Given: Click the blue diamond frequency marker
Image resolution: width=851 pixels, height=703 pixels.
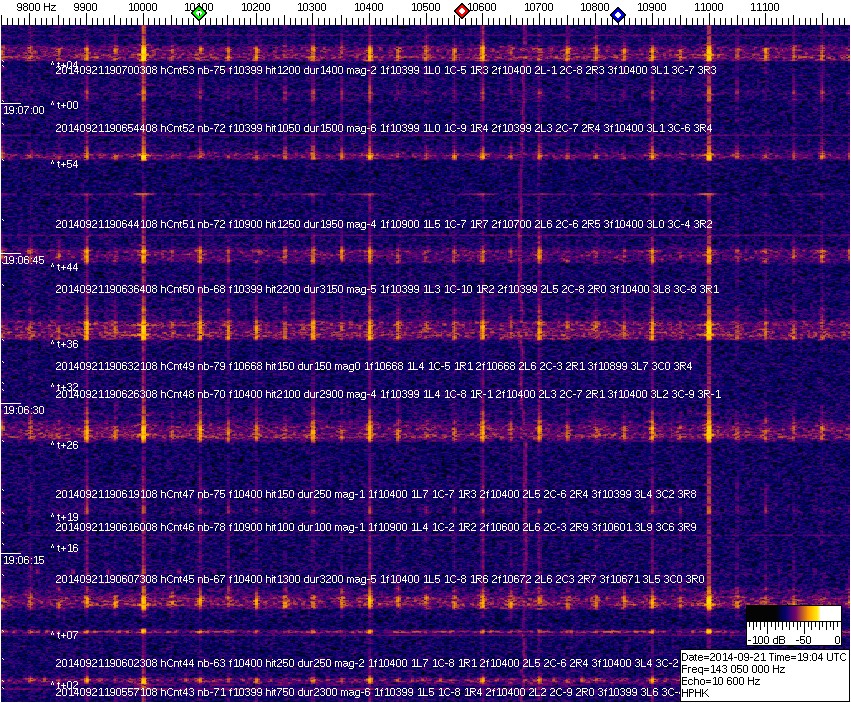Looking at the screenshot, I should click(x=618, y=15).
